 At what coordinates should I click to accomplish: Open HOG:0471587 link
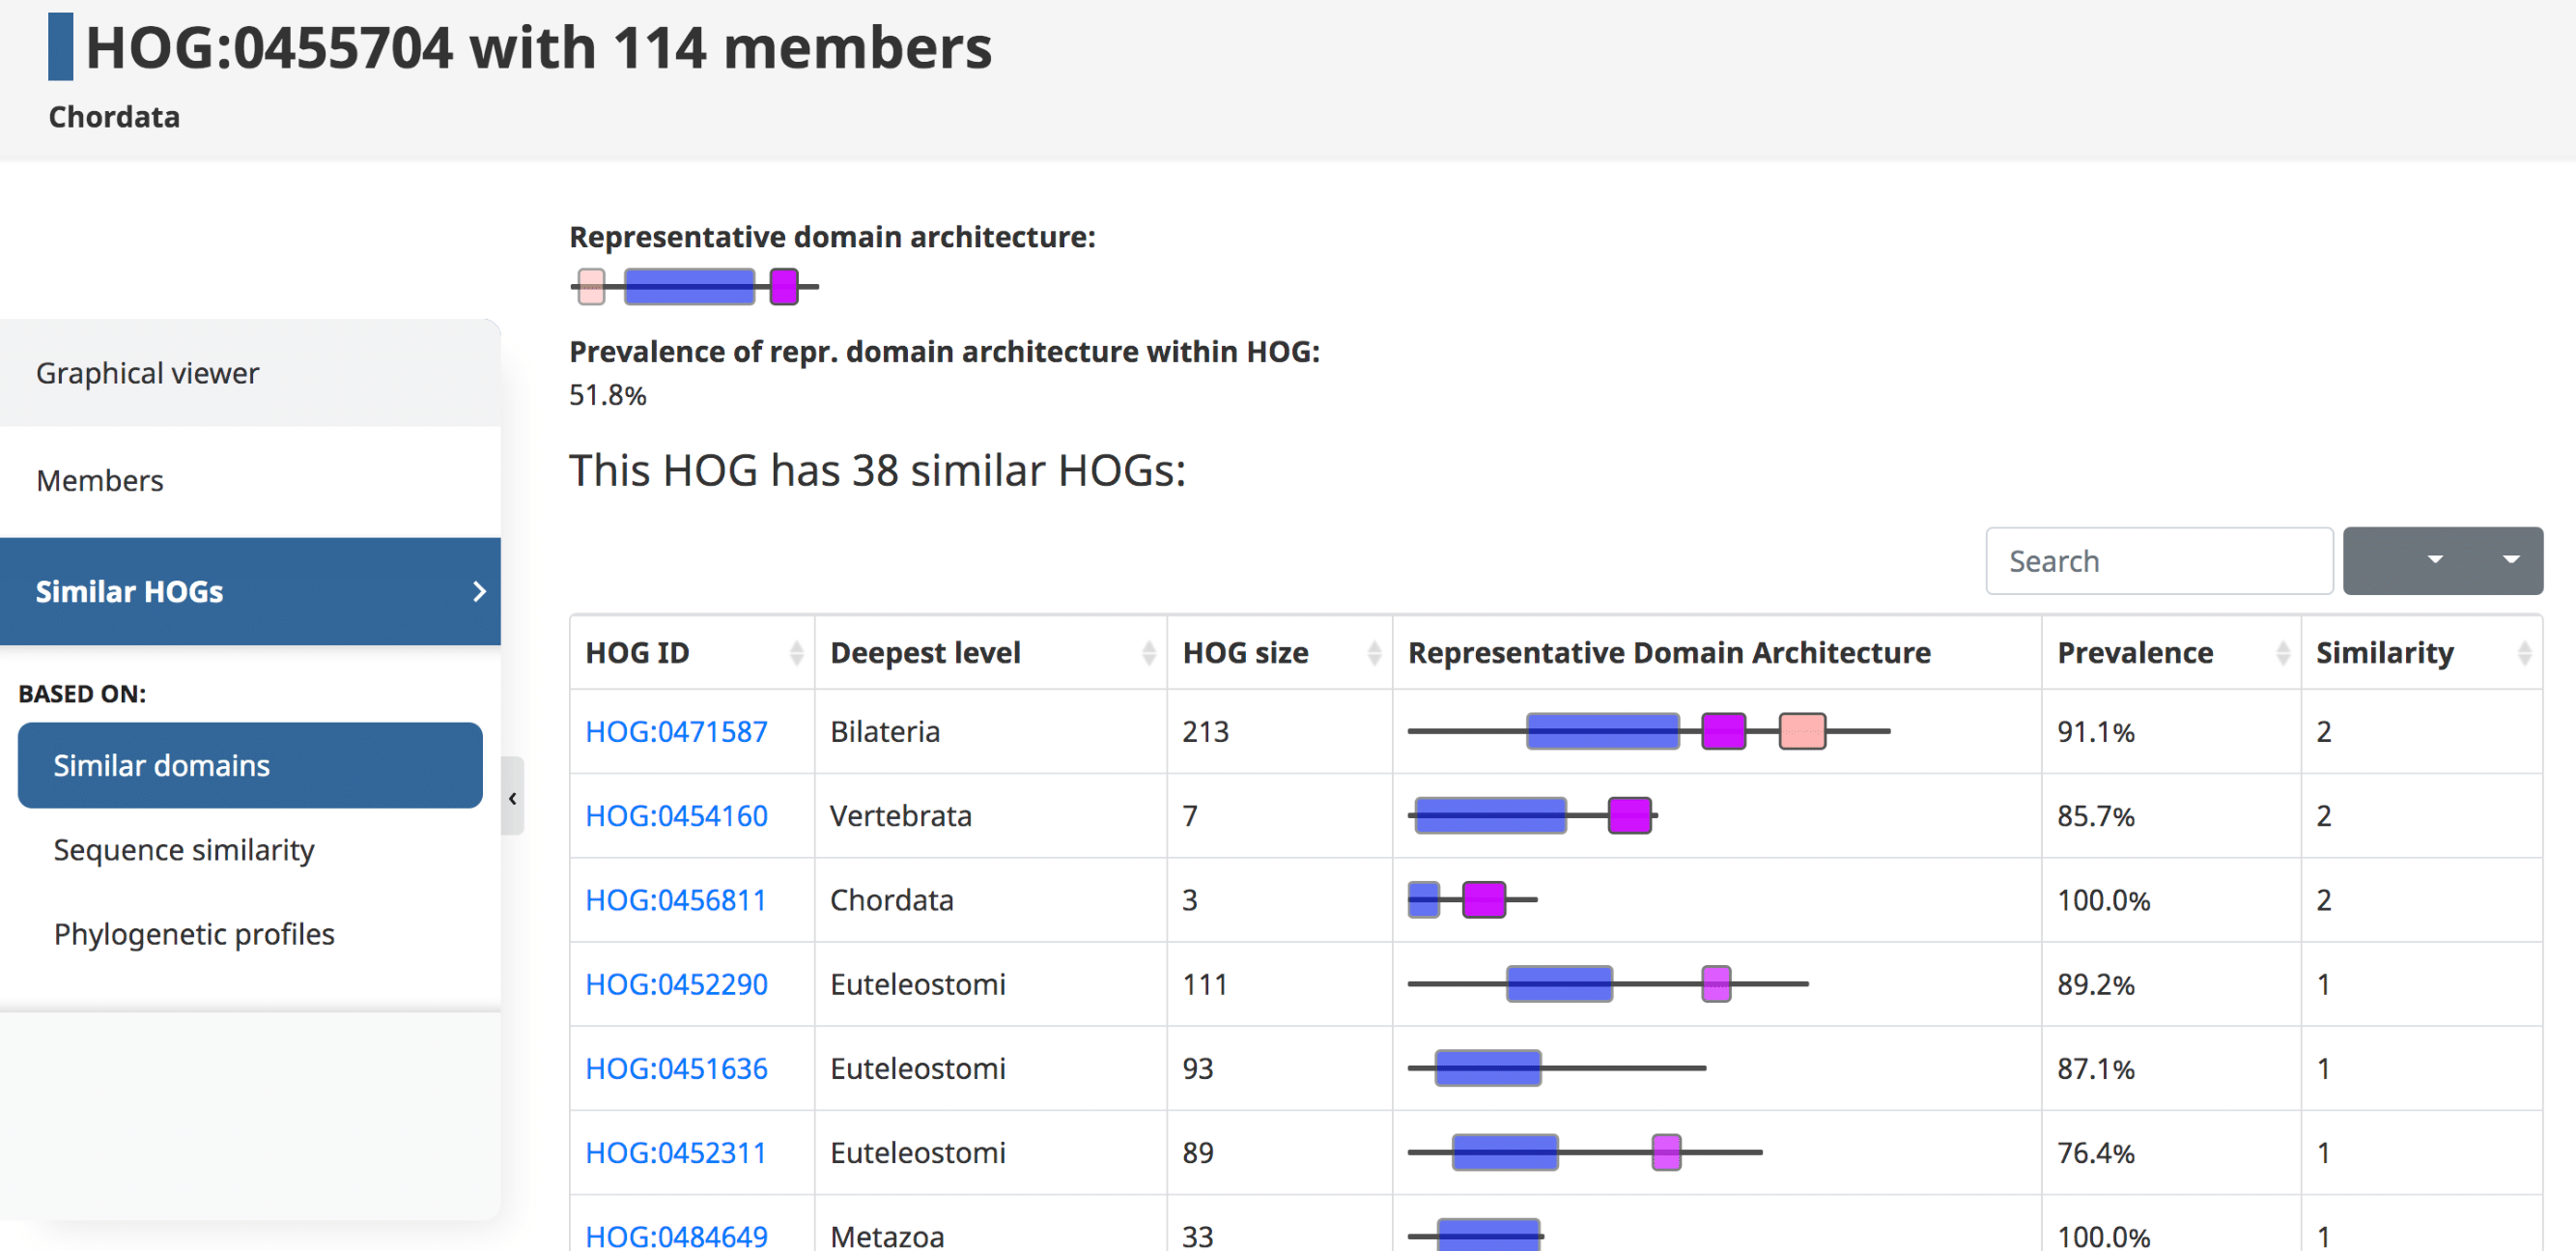click(676, 731)
